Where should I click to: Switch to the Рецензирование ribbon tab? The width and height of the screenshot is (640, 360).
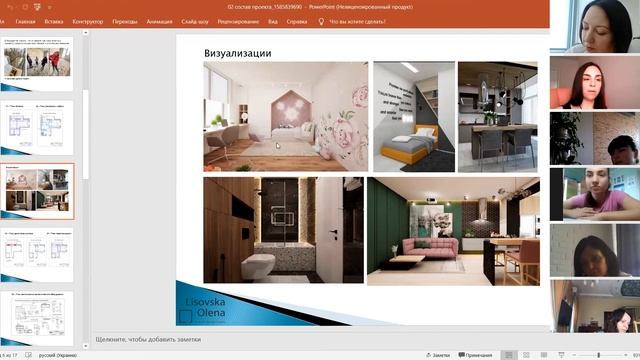pyautogui.click(x=238, y=22)
